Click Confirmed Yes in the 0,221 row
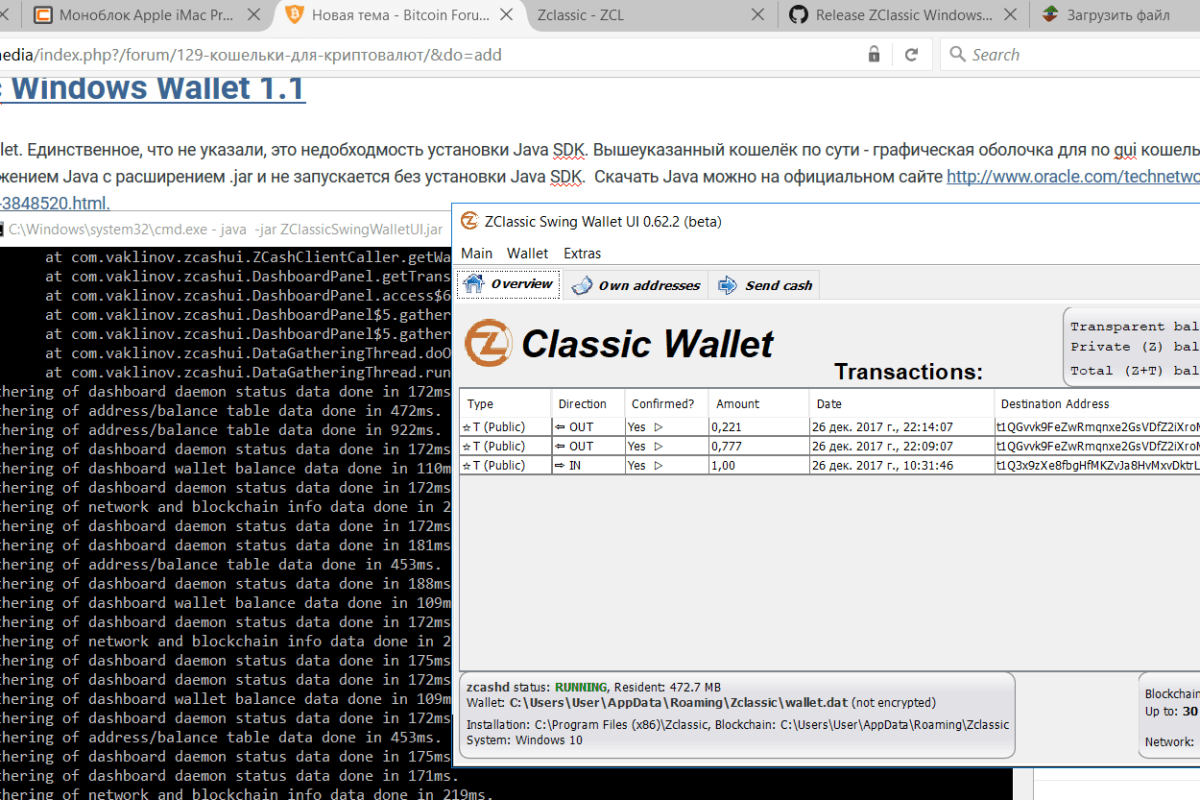The width and height of the screenshot is (1200, 800). (x=665, y=427)
